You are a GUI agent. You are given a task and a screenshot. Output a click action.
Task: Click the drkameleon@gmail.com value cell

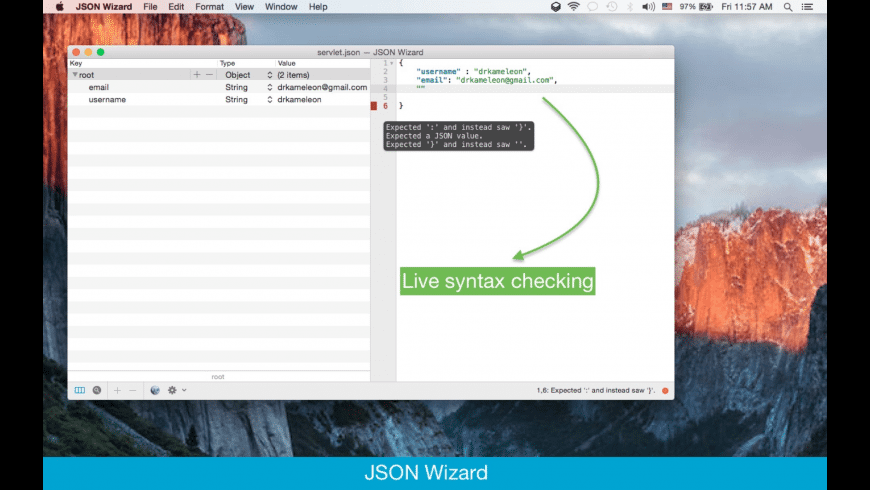coord(322,87)
